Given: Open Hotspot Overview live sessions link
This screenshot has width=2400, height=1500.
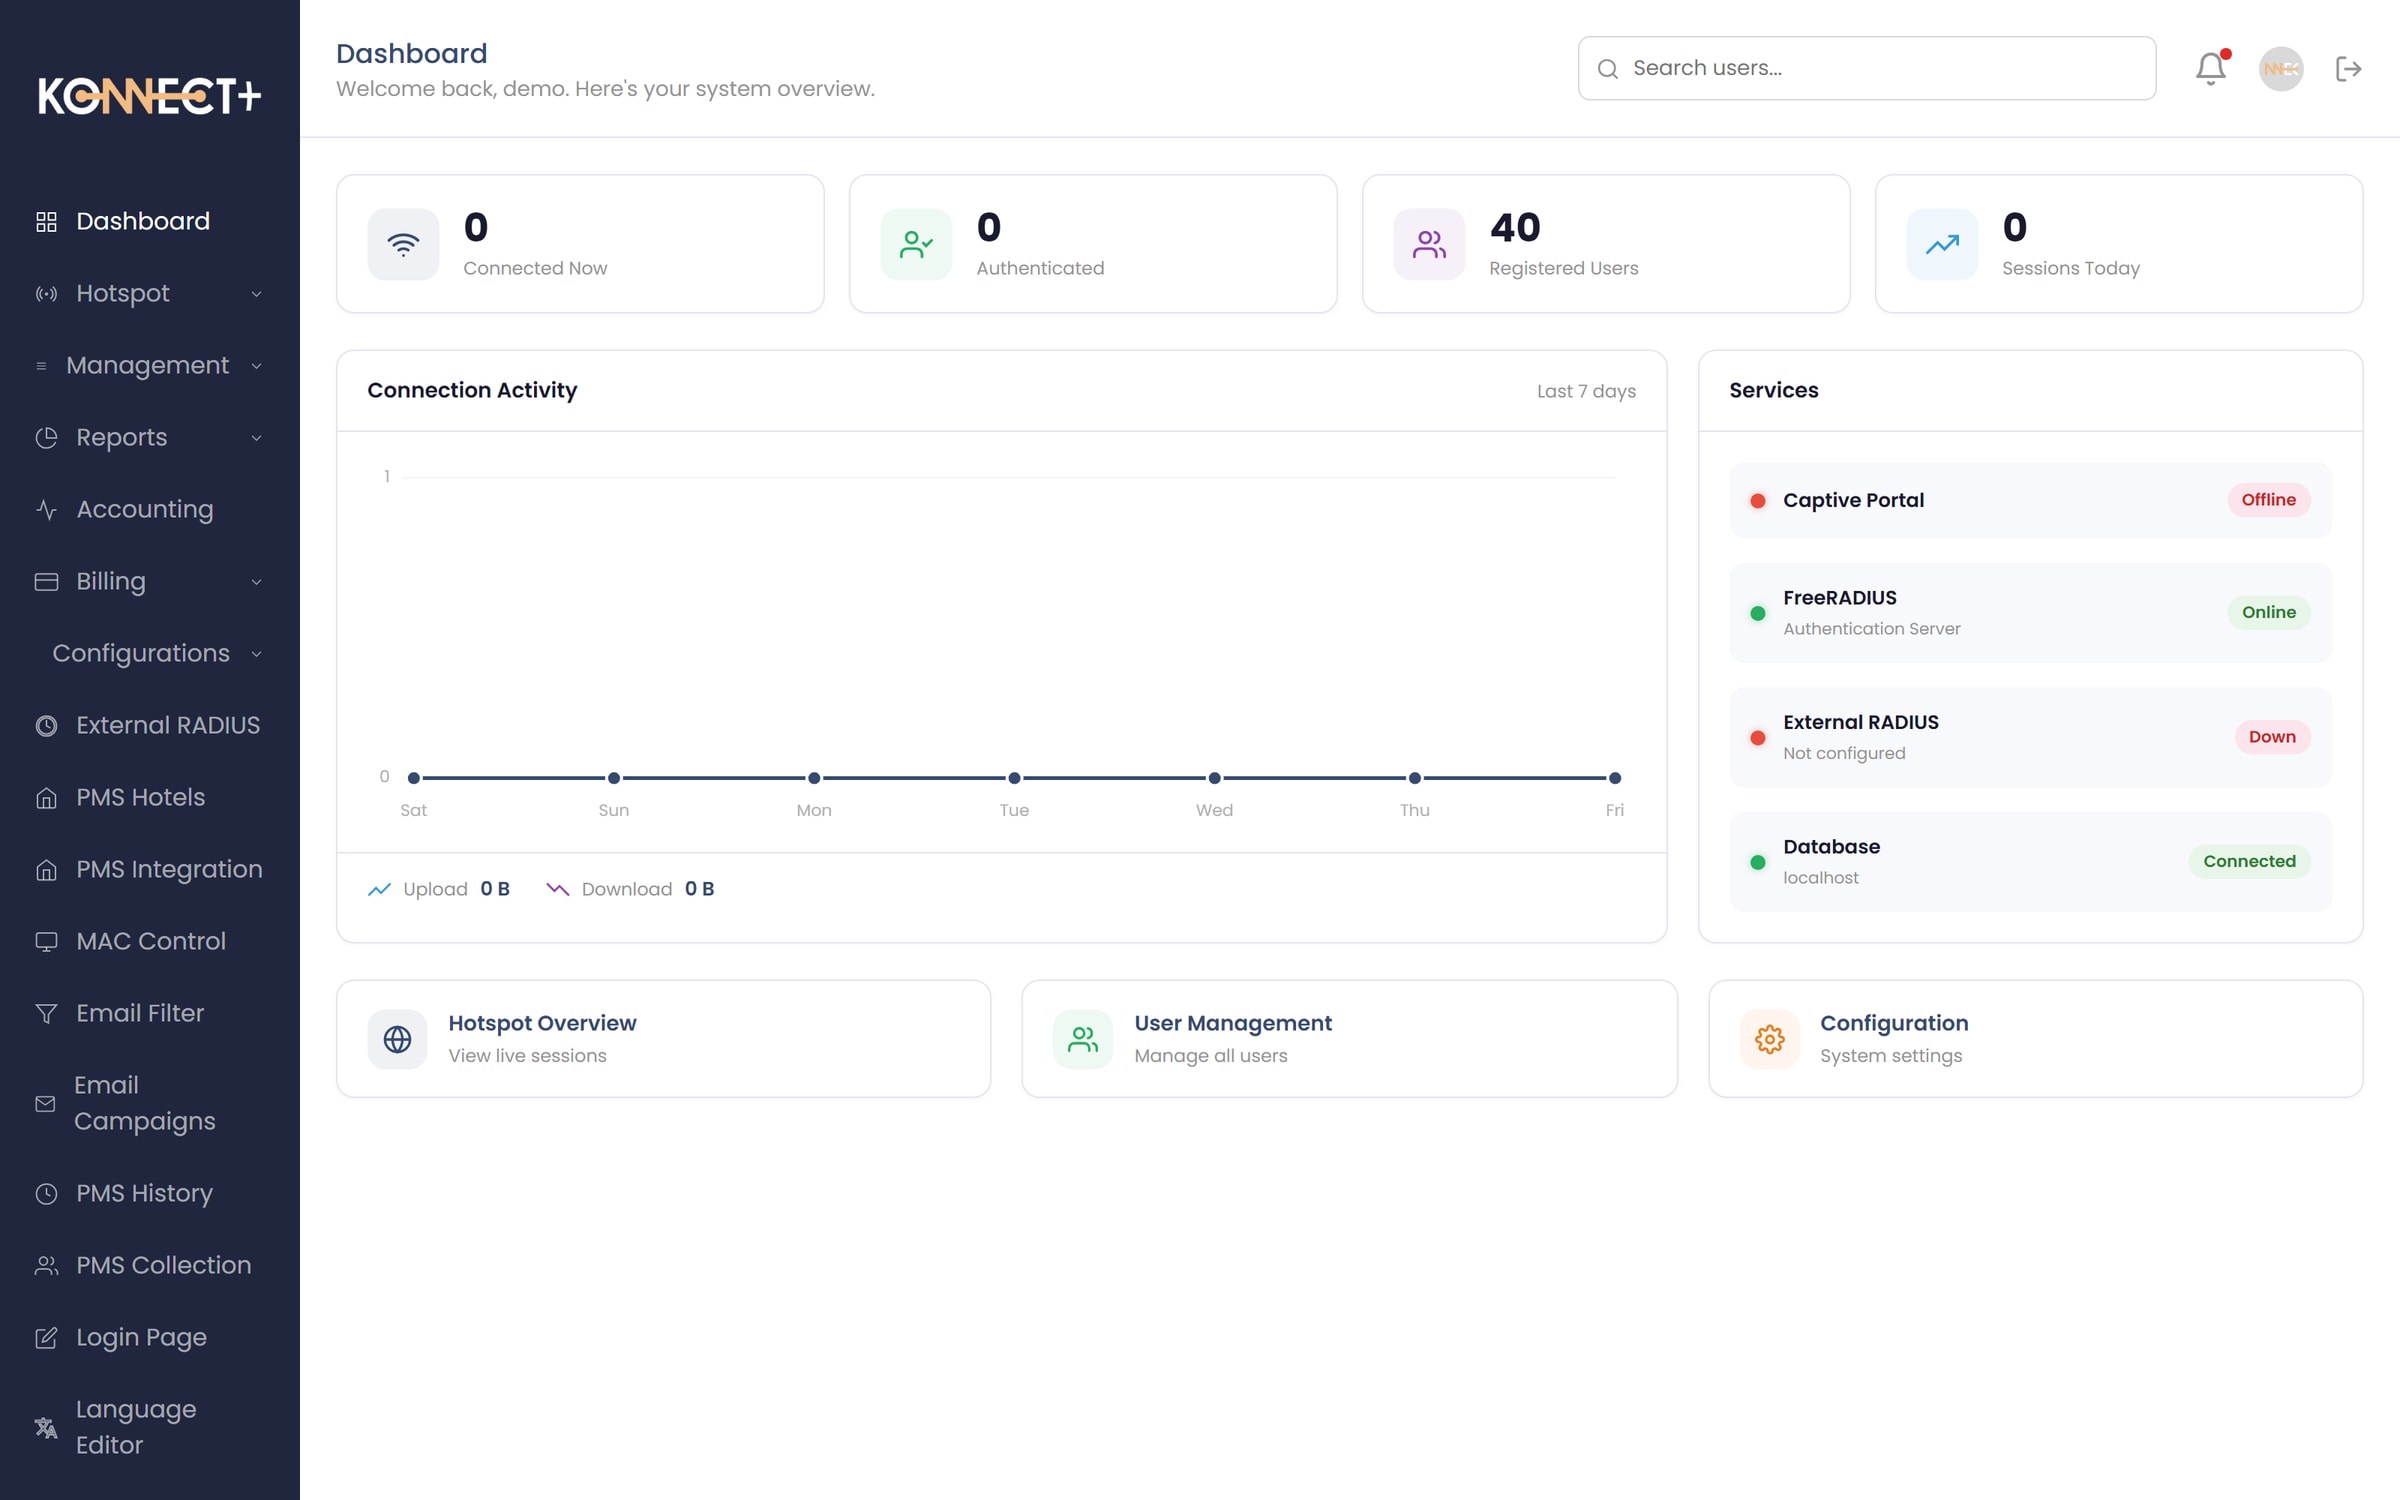Looking at the screenshot, I should point(663,1039).
